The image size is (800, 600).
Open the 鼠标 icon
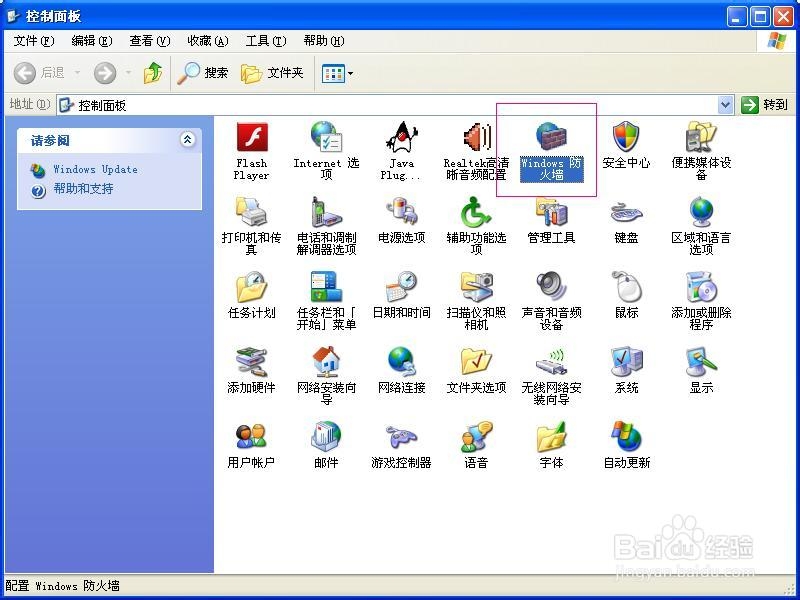point(626,287)
